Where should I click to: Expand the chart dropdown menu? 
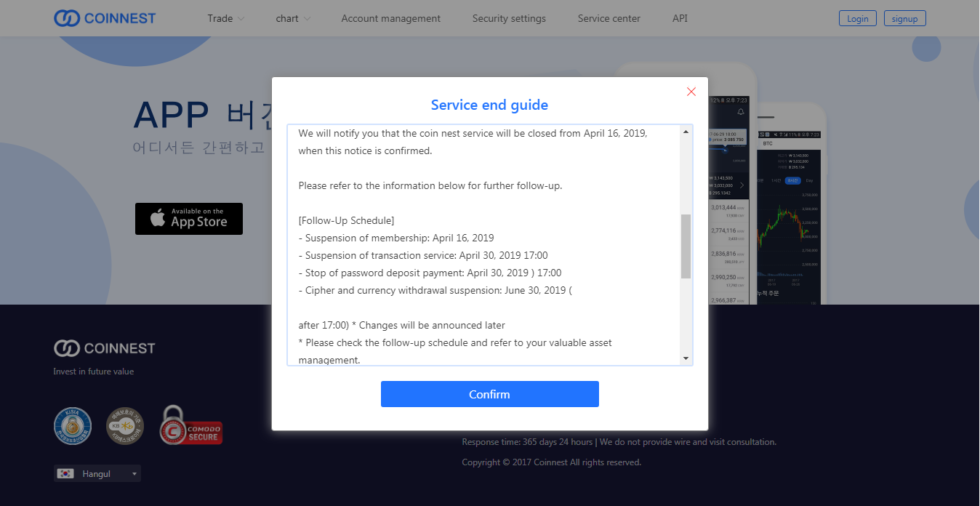[292, 19]
